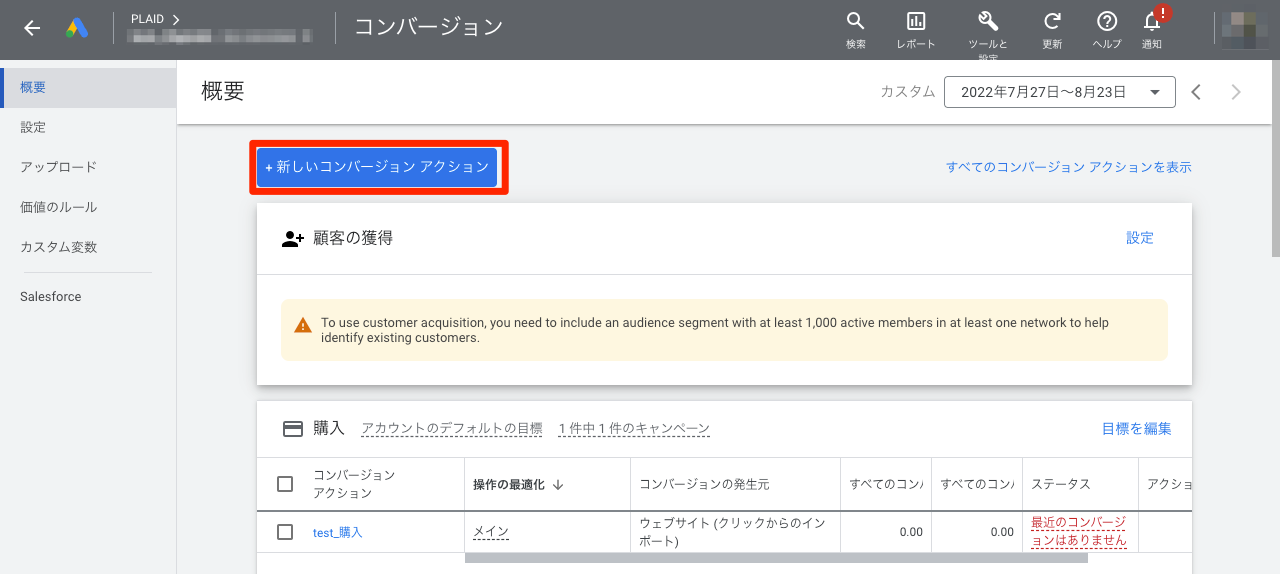Click the warning triangle icon
Screen dimensions: 1280x574
303,325
